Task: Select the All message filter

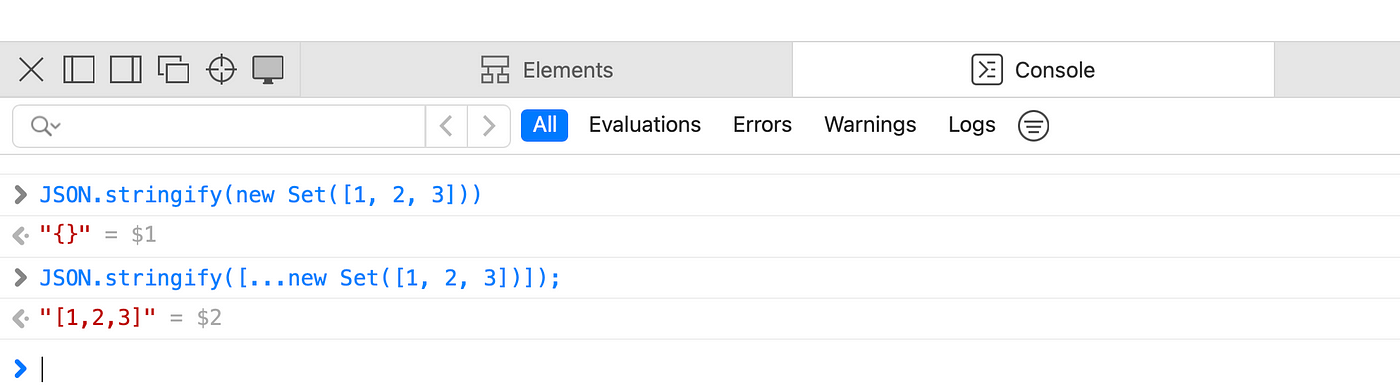Action: pos(545,125)
